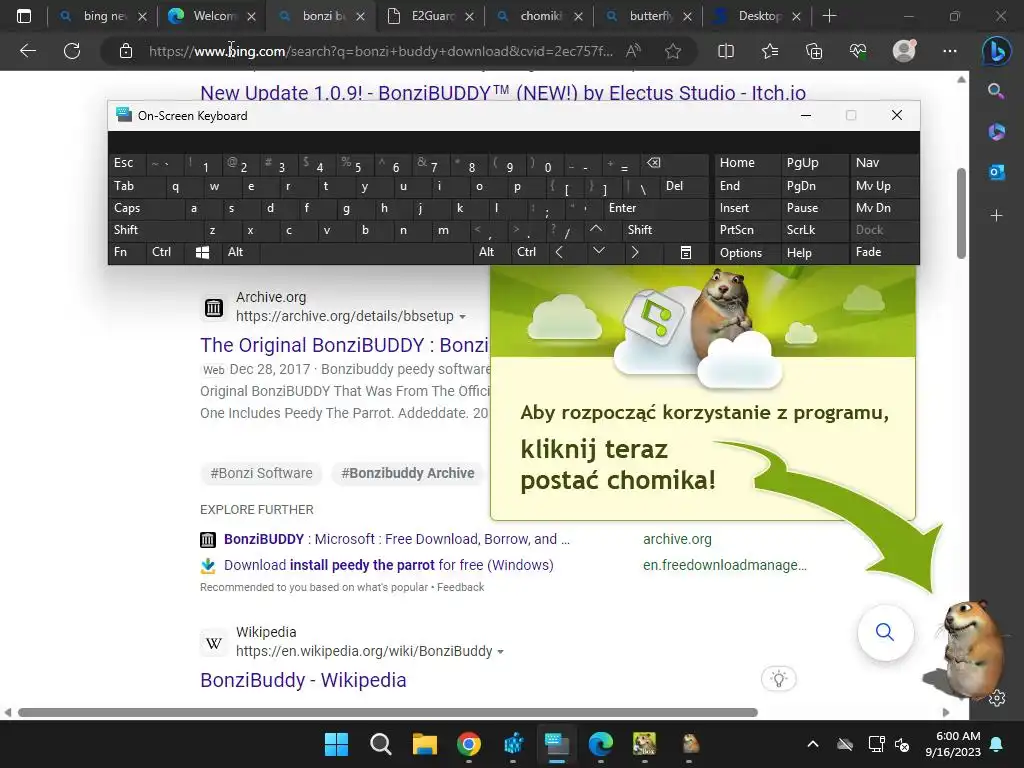Viewport: 1024px width, 768px height.
Task: Open a new tab with plus button
Action: click(829, 16)
